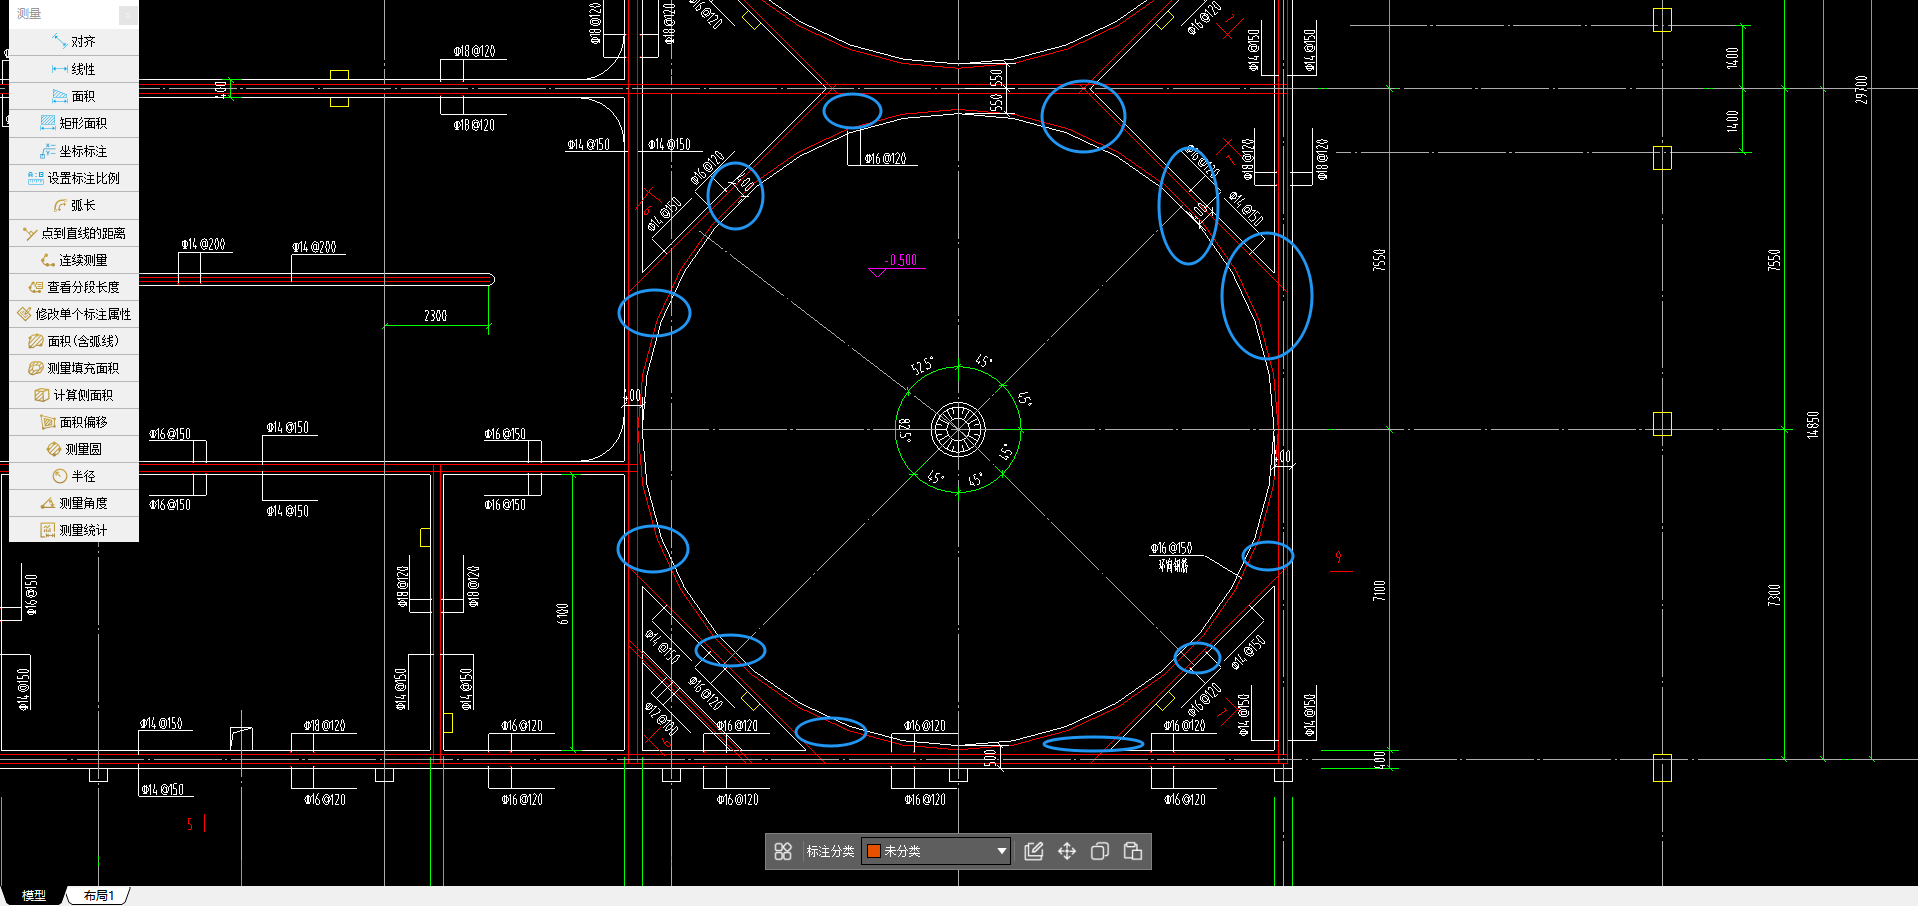Screen dimensions: 1918x906
Task: Click the orange 未分类 color swatch
Action: tap(873, 851)
